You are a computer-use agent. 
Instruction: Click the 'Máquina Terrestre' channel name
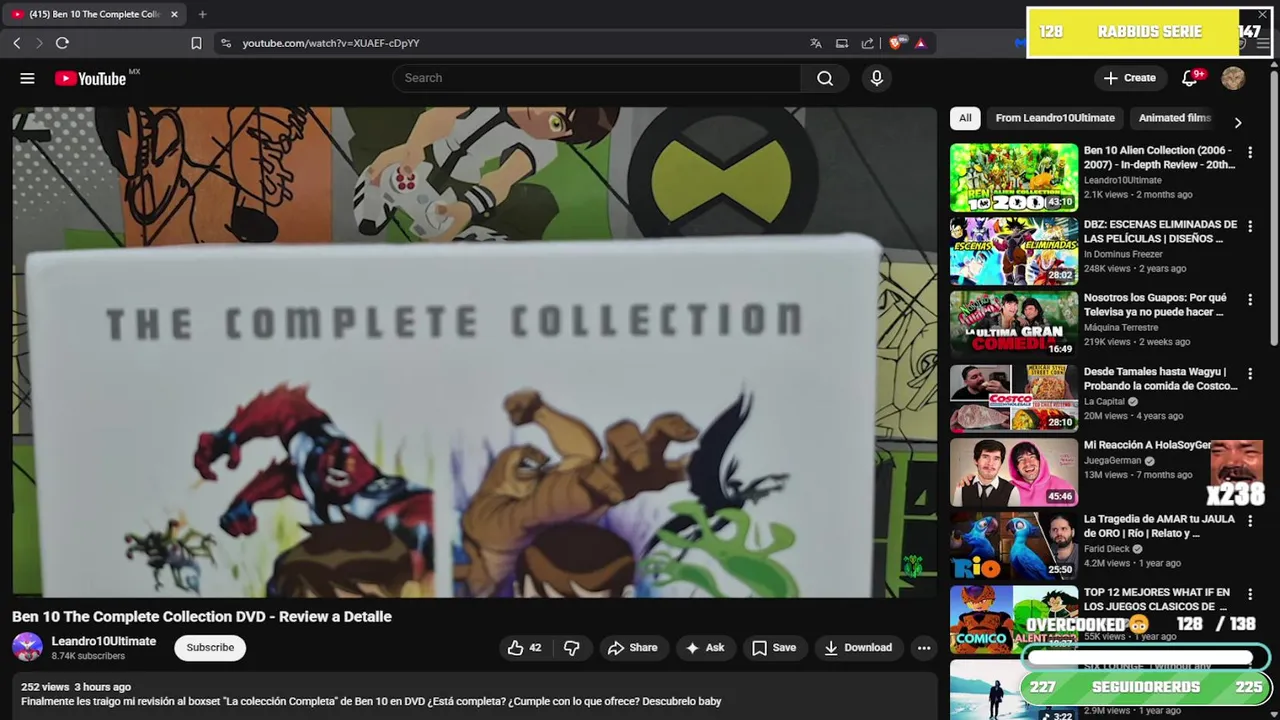pos(1121,328)
